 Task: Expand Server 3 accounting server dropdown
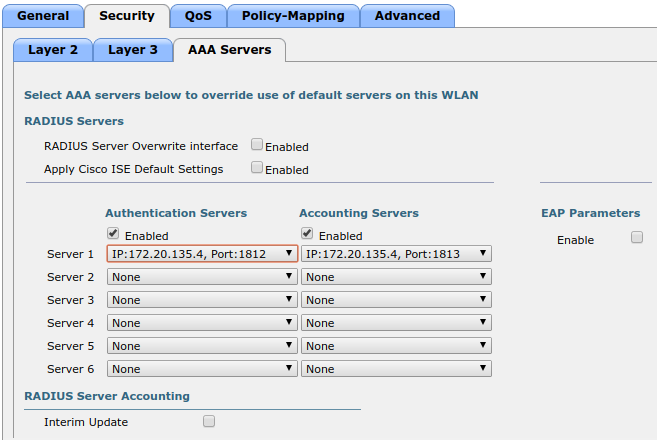pyautogui.click(x=396, y=300)
